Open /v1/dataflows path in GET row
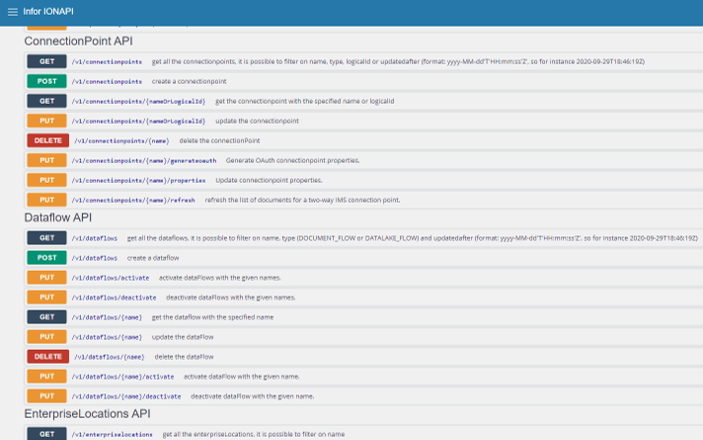The width and height of the screenshot is (703, 440). pos(95,238)
